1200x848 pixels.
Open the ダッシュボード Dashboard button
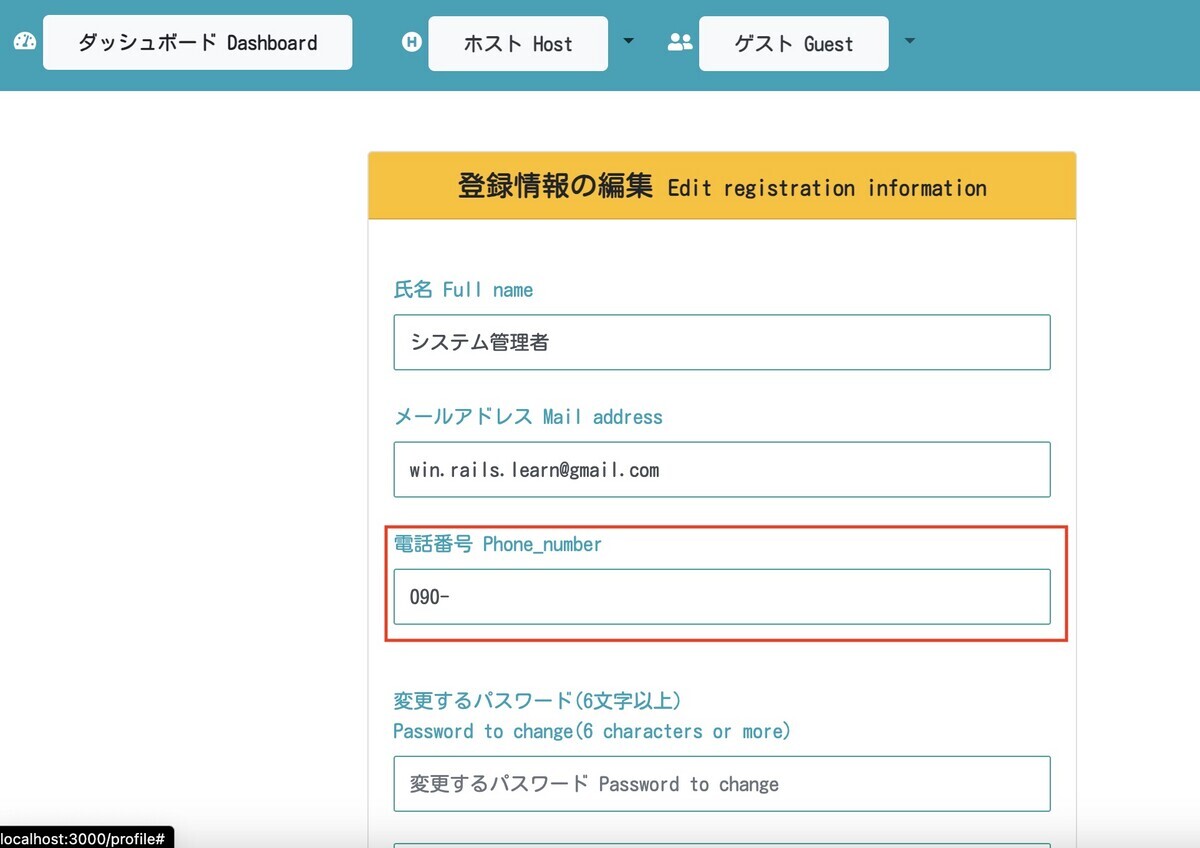198,43
